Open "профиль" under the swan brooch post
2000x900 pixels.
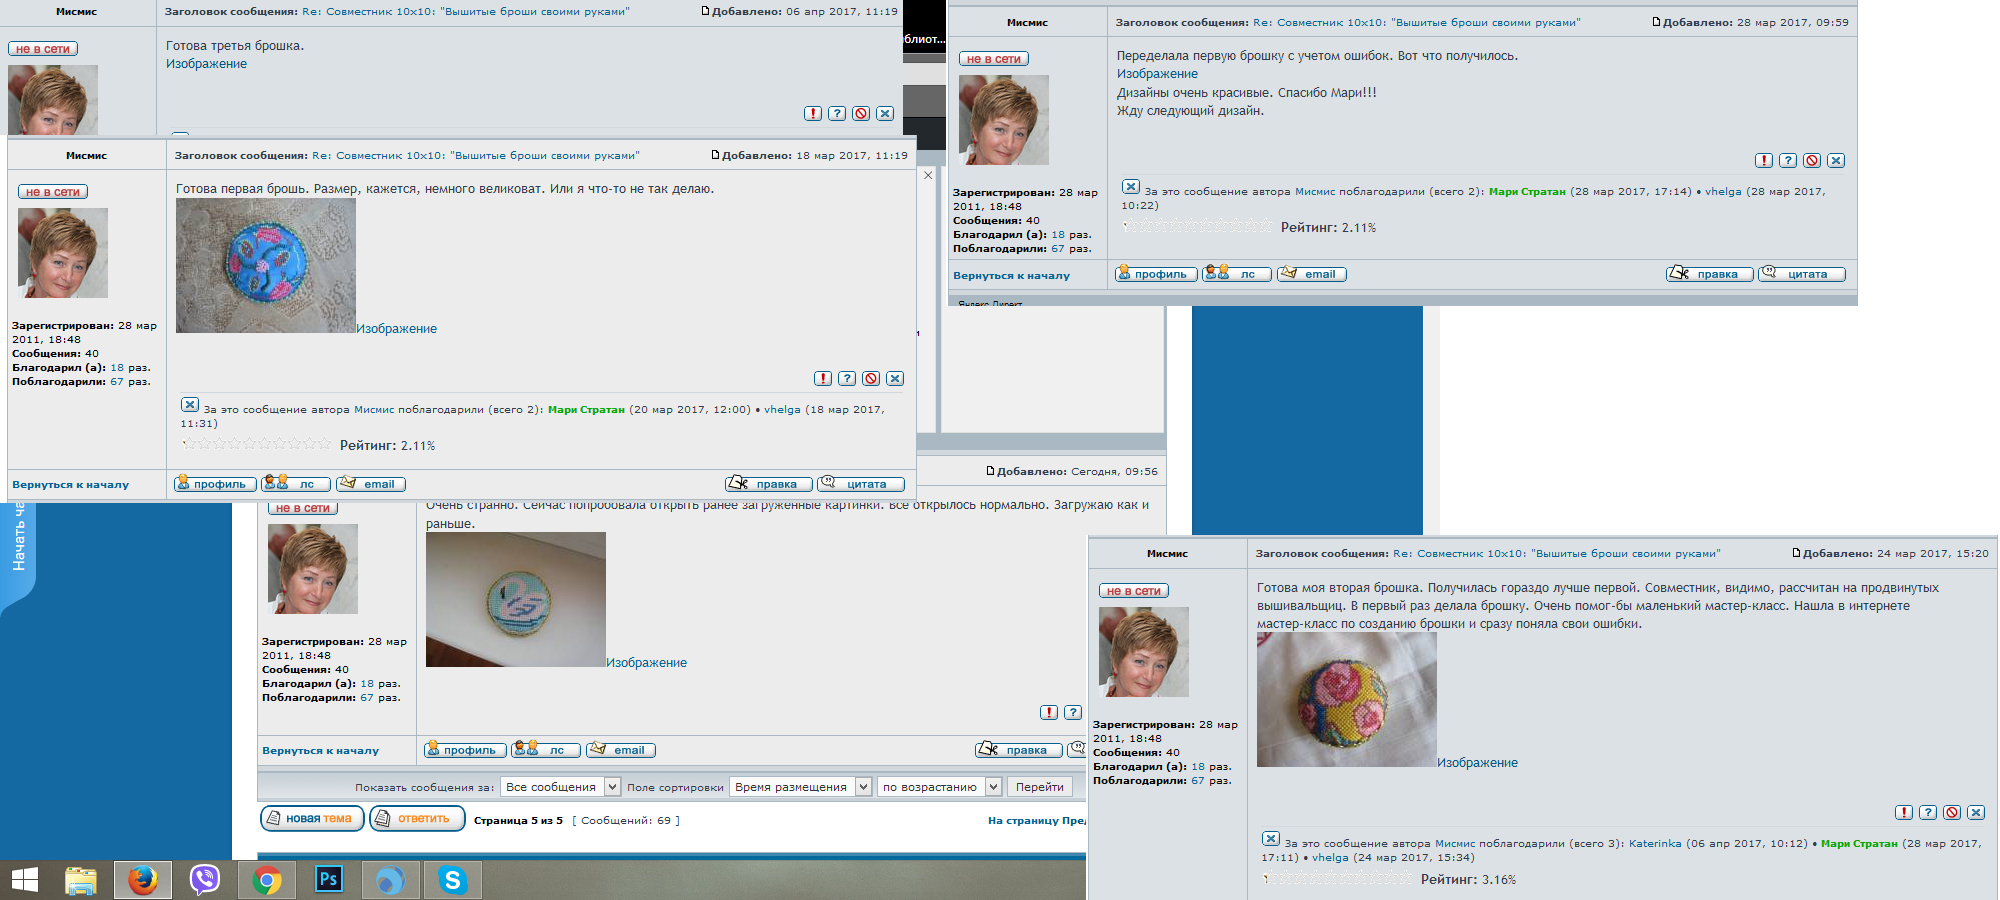465,750
